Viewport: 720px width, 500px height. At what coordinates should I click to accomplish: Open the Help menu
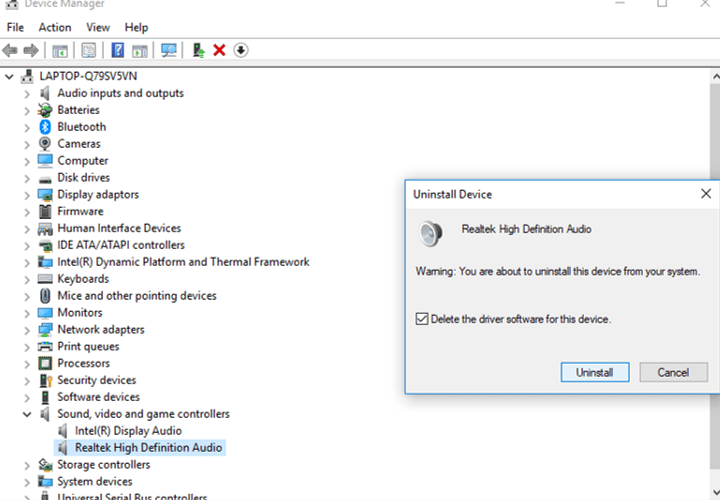[x=136, y=28]
